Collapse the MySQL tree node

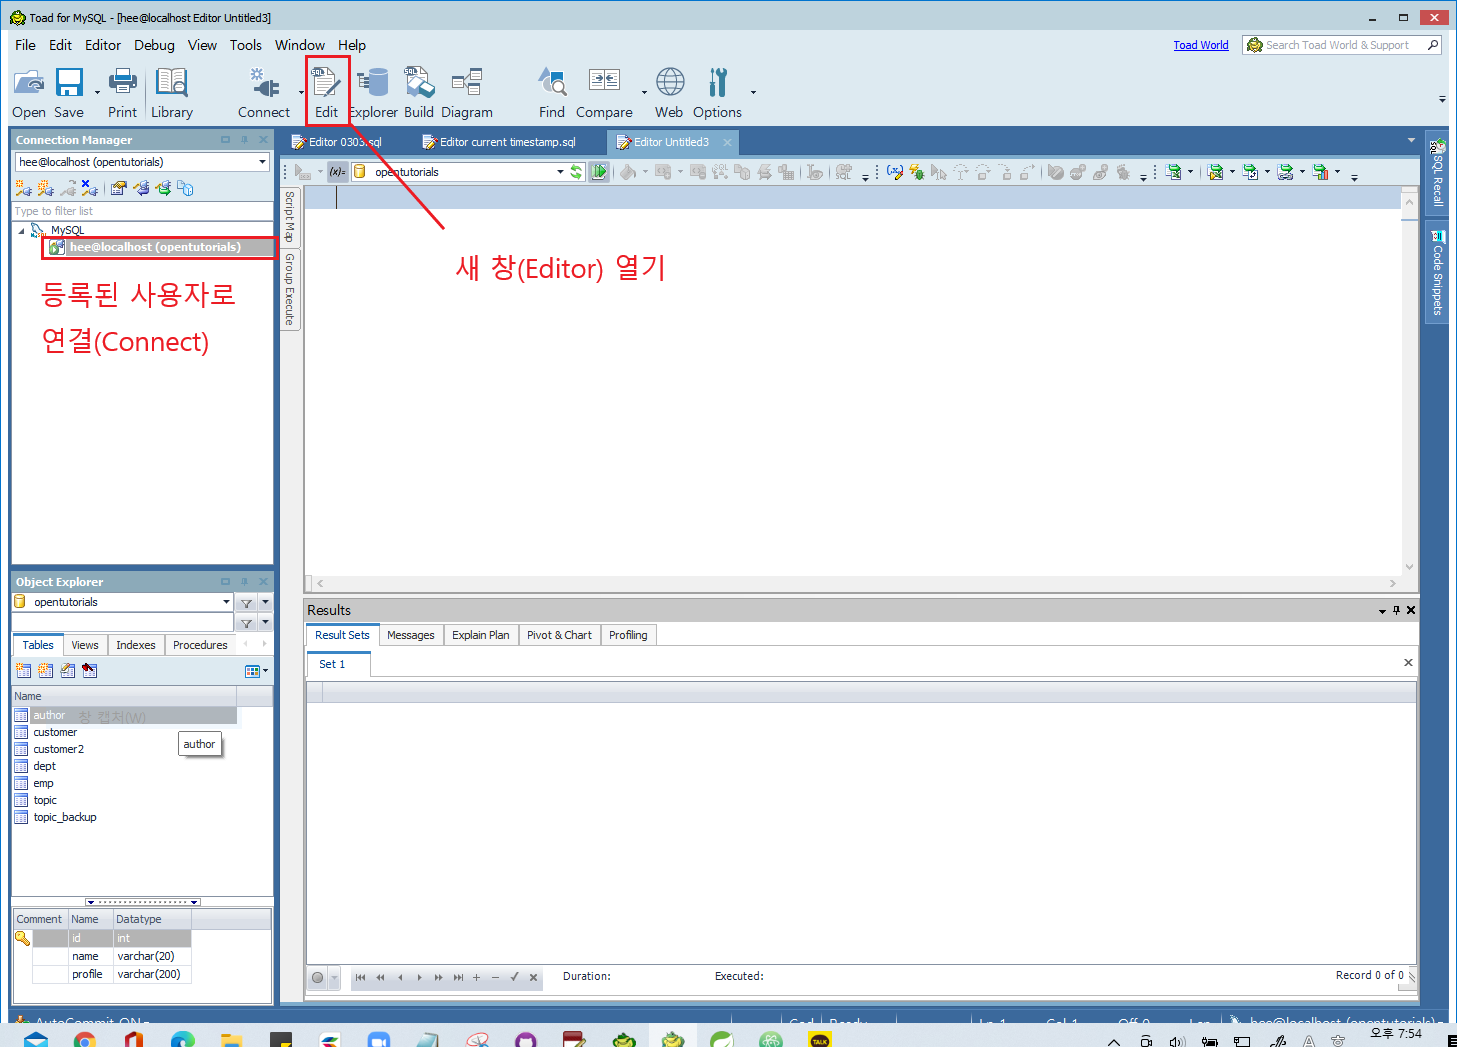(22, 229)
